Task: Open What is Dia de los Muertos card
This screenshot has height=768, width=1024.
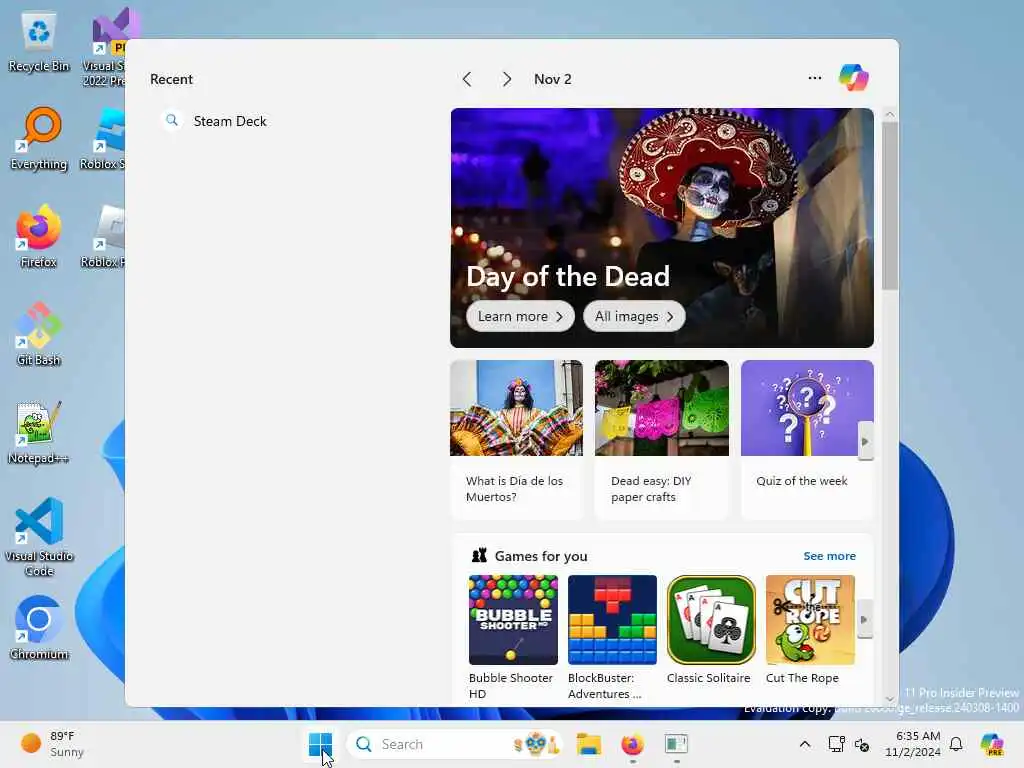Action: point(517,439)
